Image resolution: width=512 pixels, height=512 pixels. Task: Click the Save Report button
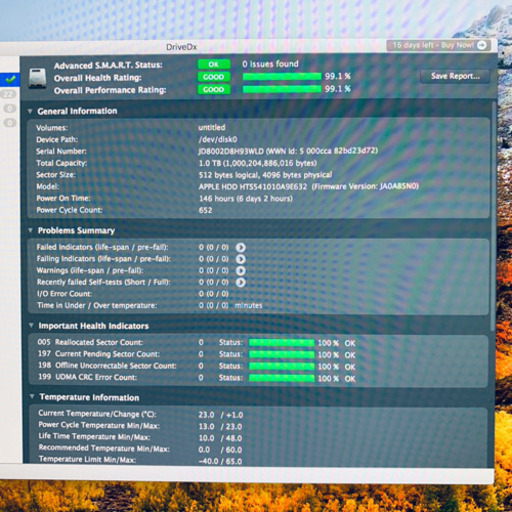point(455,76)
